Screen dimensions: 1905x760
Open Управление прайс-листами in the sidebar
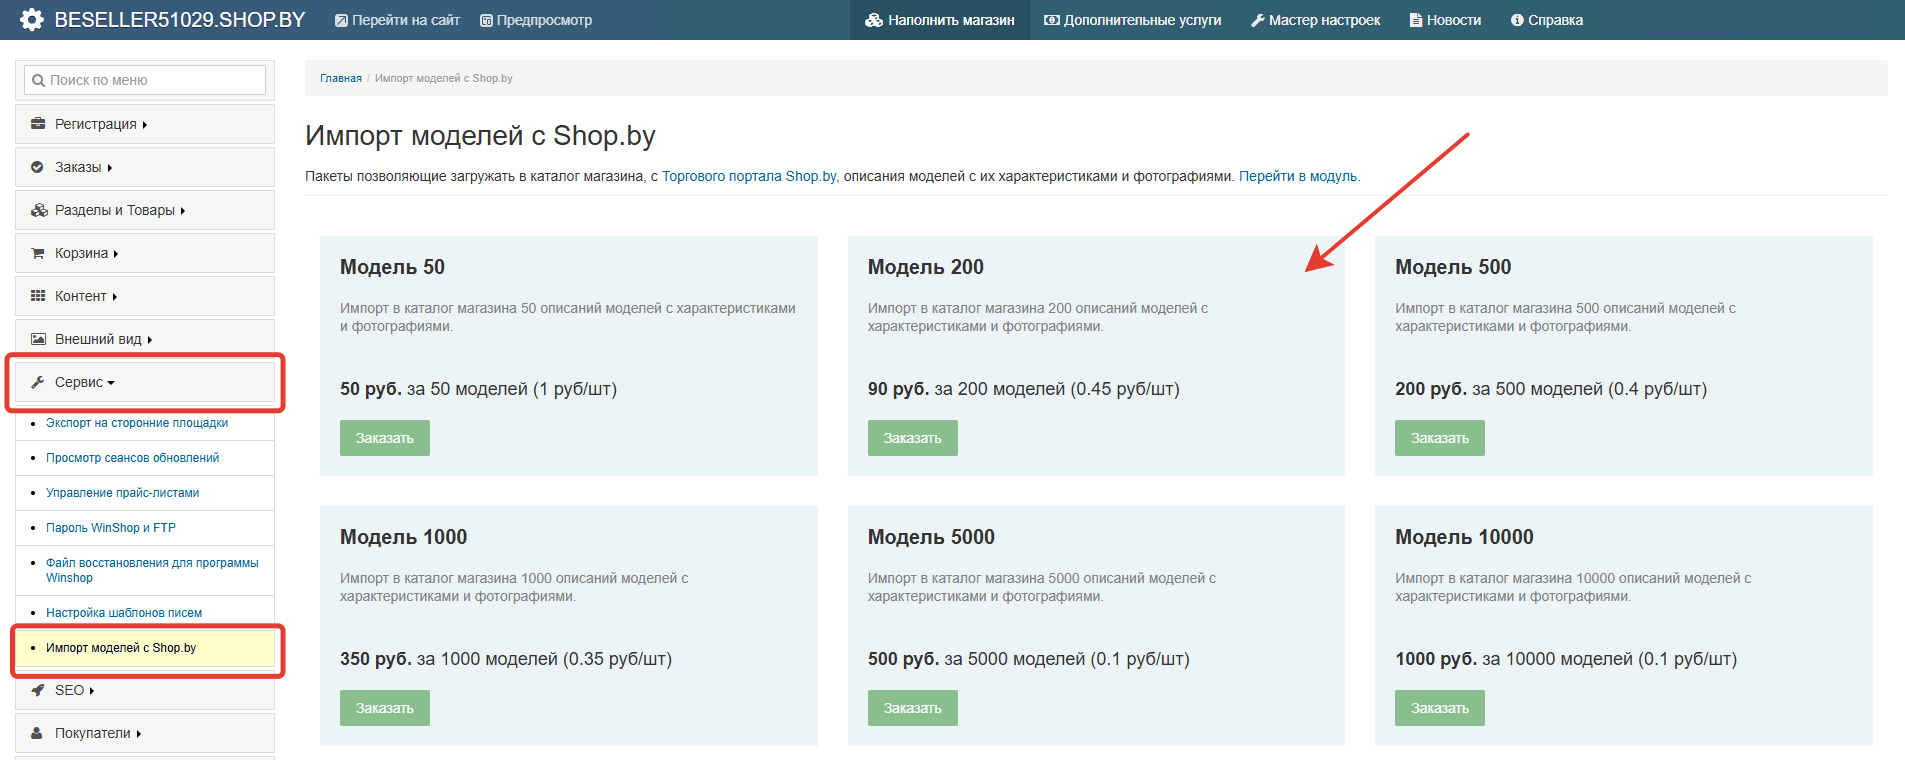(122, 493)
